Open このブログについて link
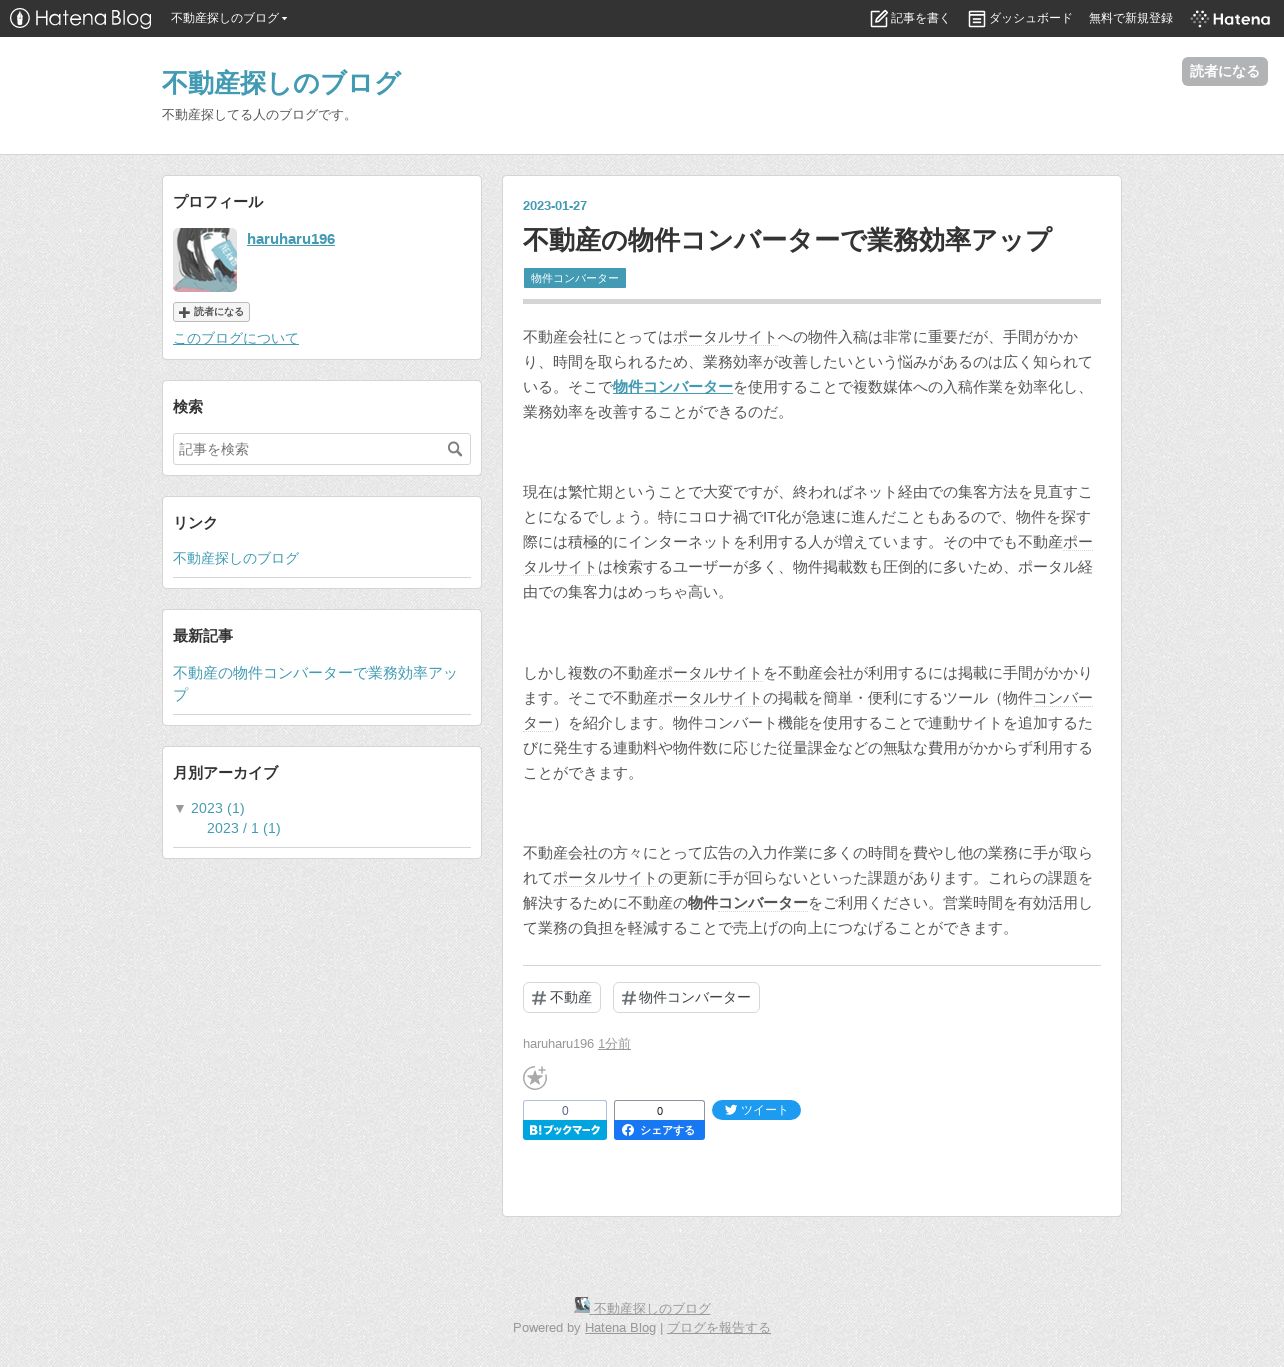This screenshot has width=1284, height=1367. (x=236, y=338)
